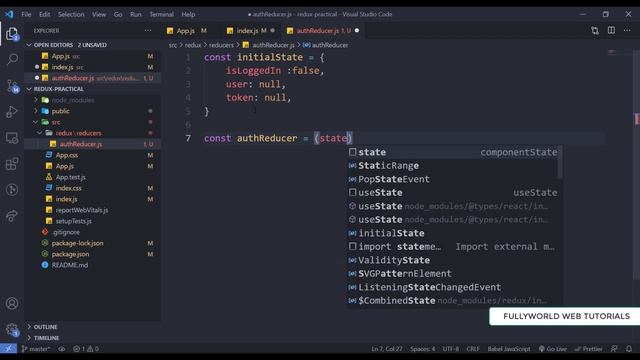Screen dimensions: 640x360
Task: Open Explorer Views and More Actions ellipsis
Action: (x=148, y=31)
